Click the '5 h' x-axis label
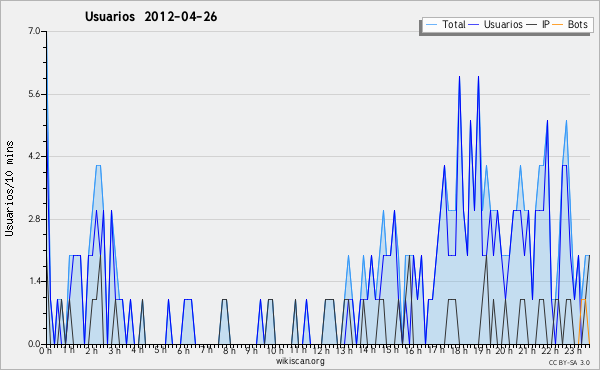This screenshot has height=370, width=600. [161, 350]
